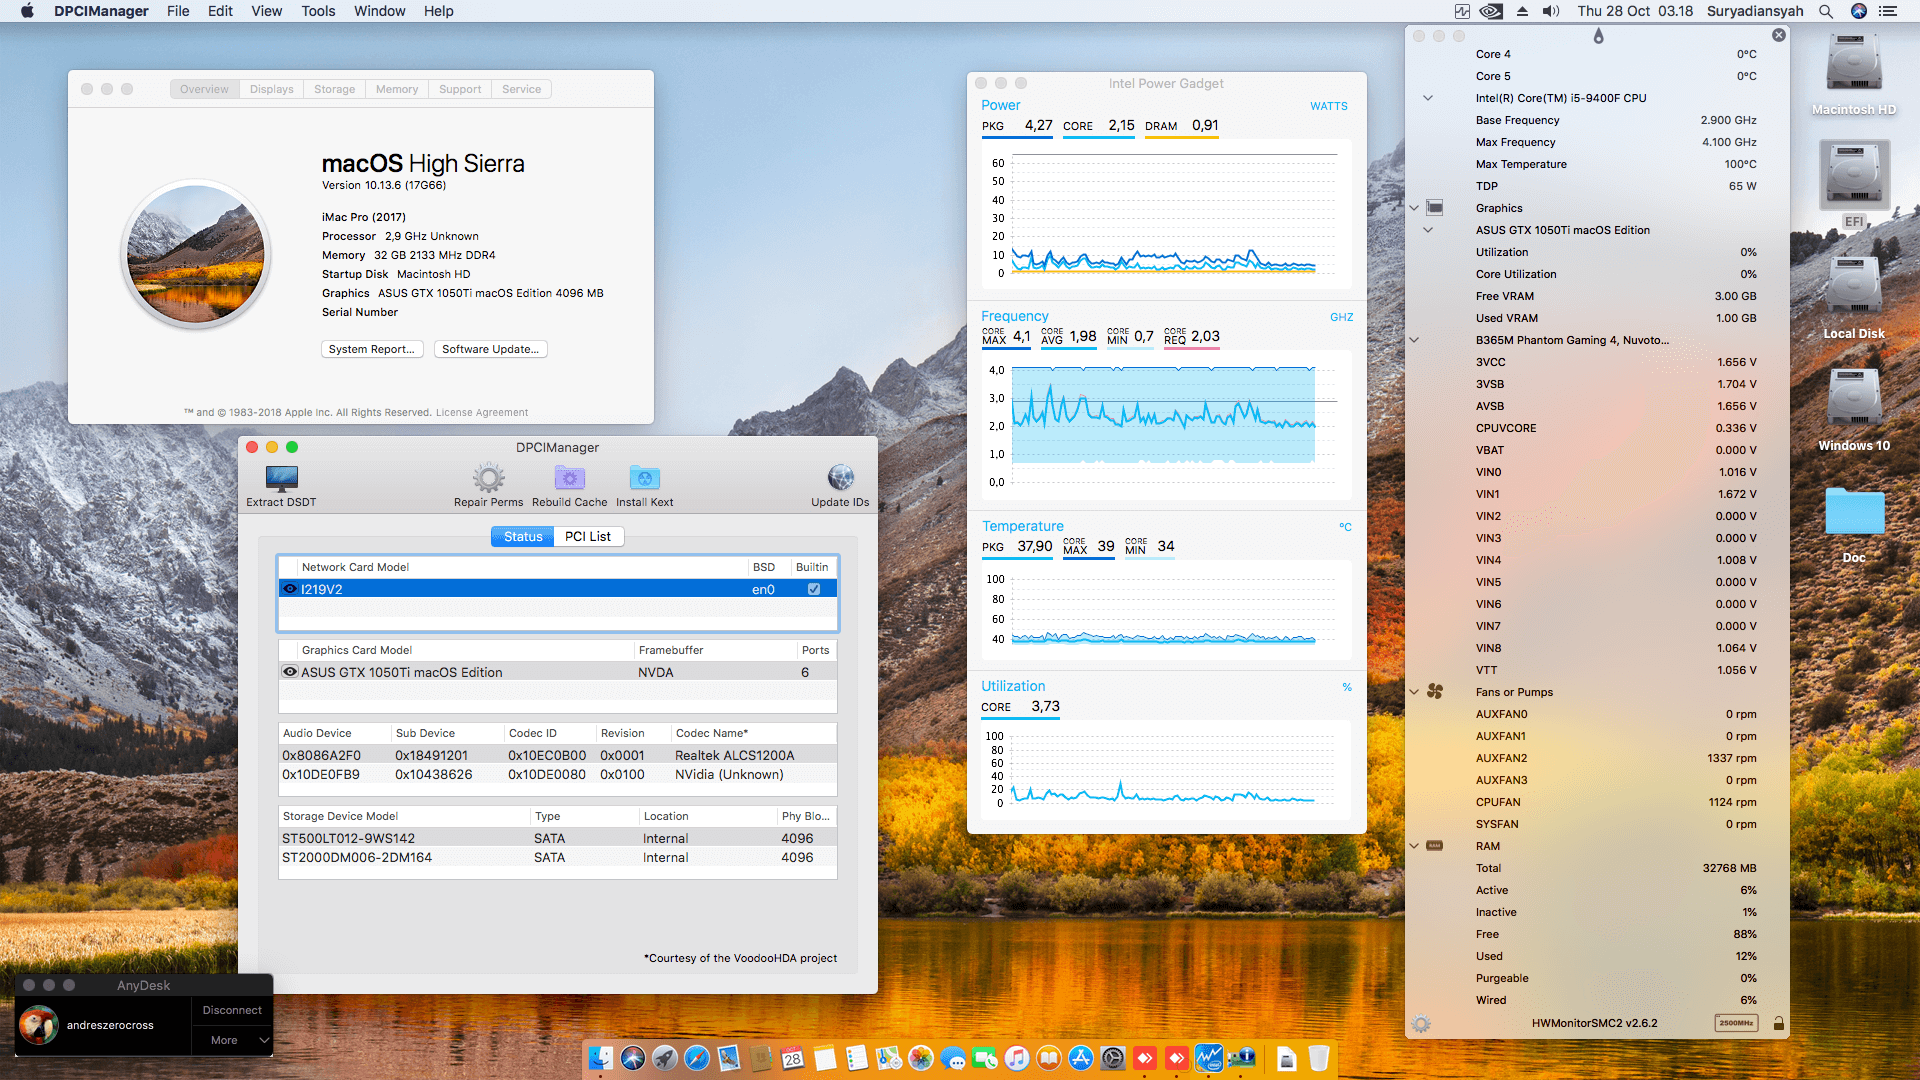Toggle the eye icon beside I219V2
This screenshot has height=1080, width=1920.
pyautogui.click(x=290, y=589)
